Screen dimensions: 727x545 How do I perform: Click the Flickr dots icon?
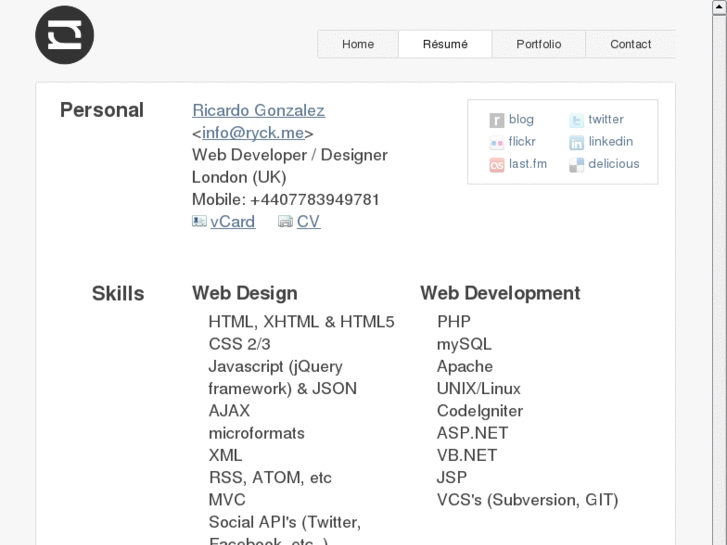pos(496,143)
